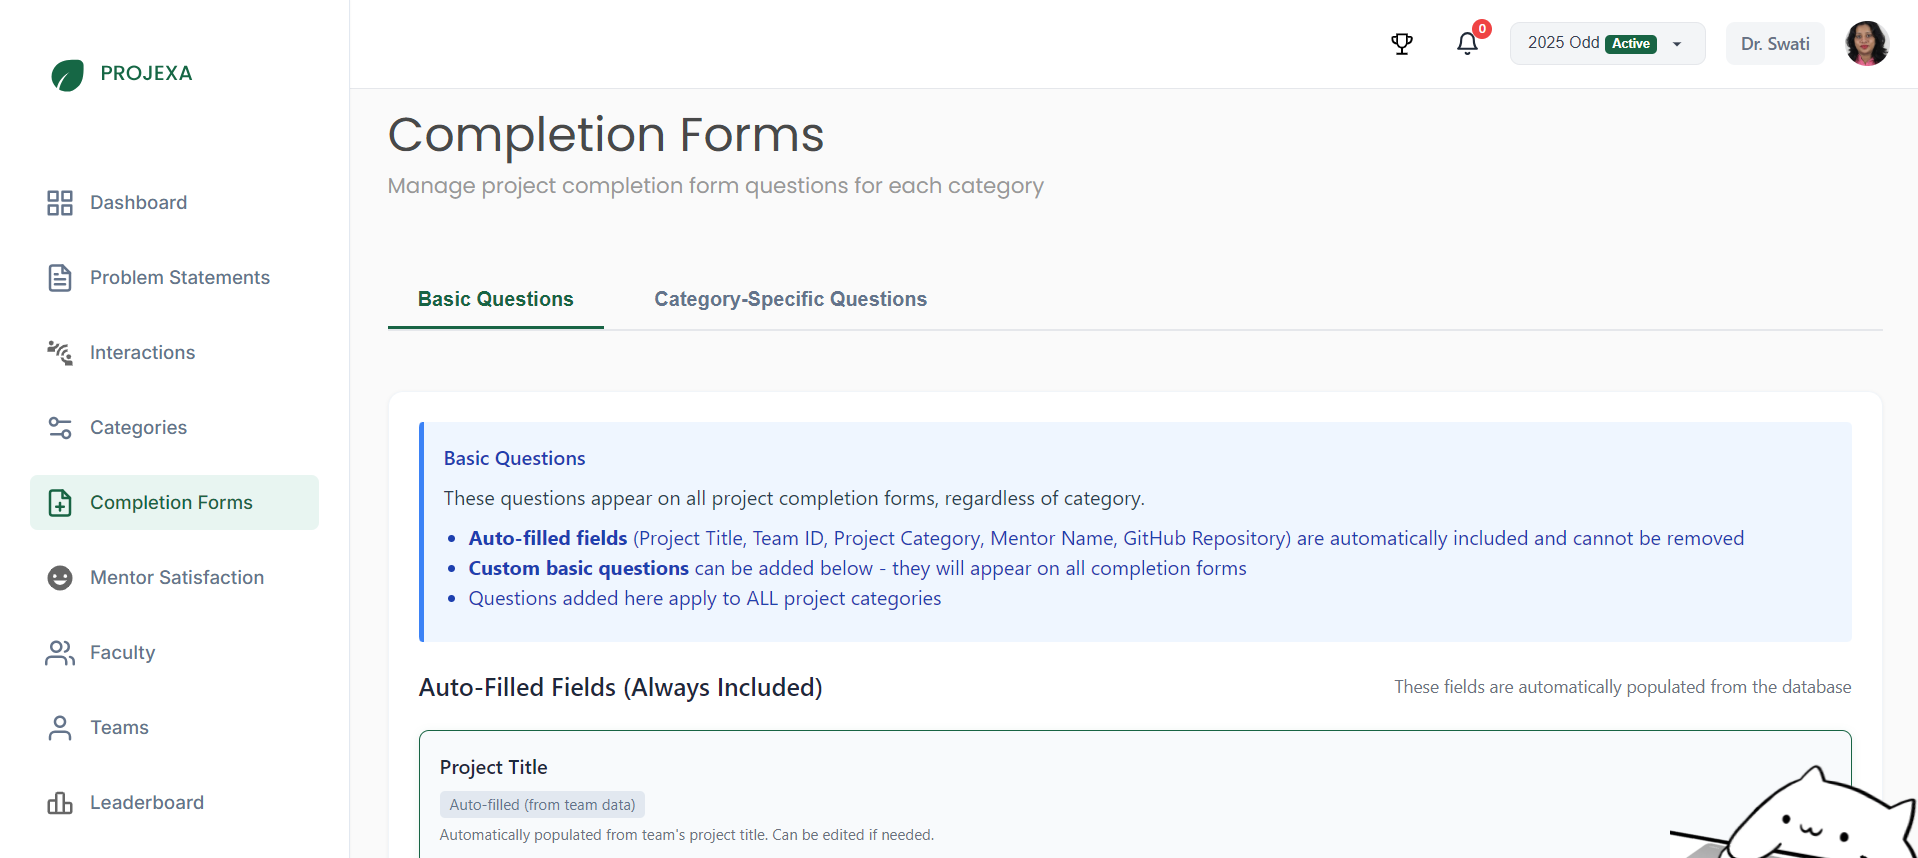The height and width of the screenshot is (858, 1918).
Task: Click the user profile avatar photo
Action: (1866, 44)
